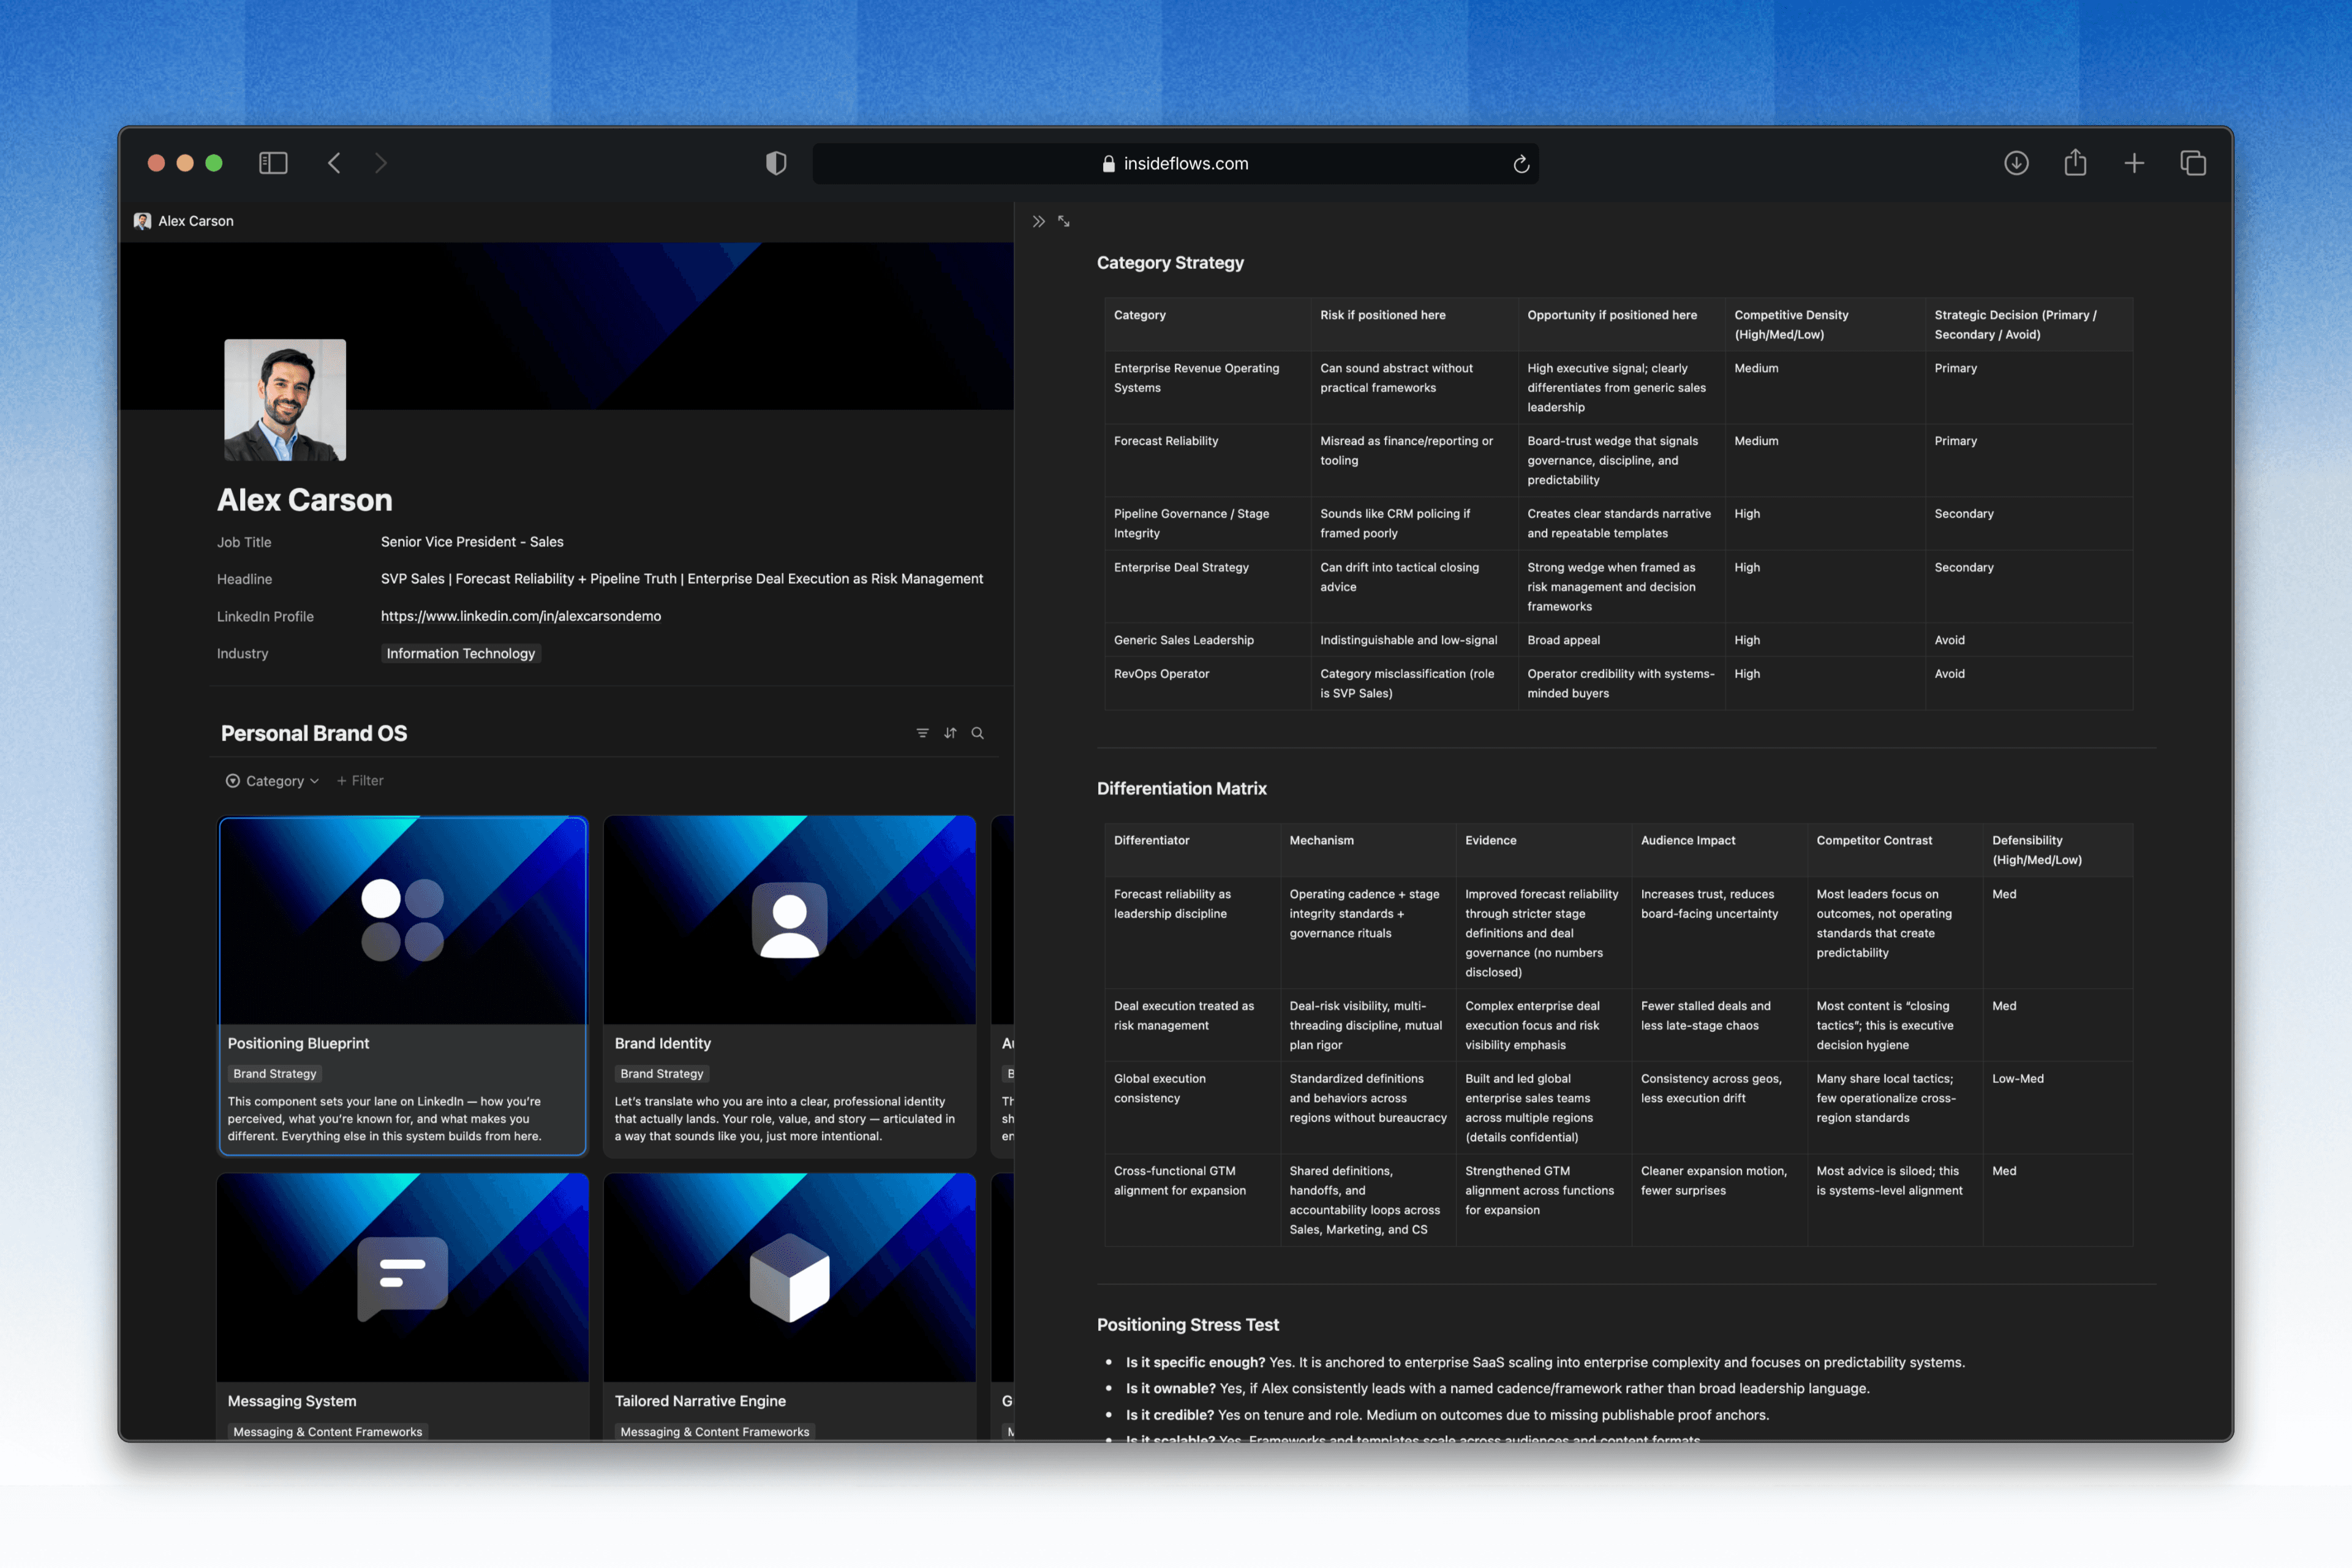Show the tab overview icon
Image resolution: width=2352 pixels, height=1568 pixels.
click(2193, 163)
